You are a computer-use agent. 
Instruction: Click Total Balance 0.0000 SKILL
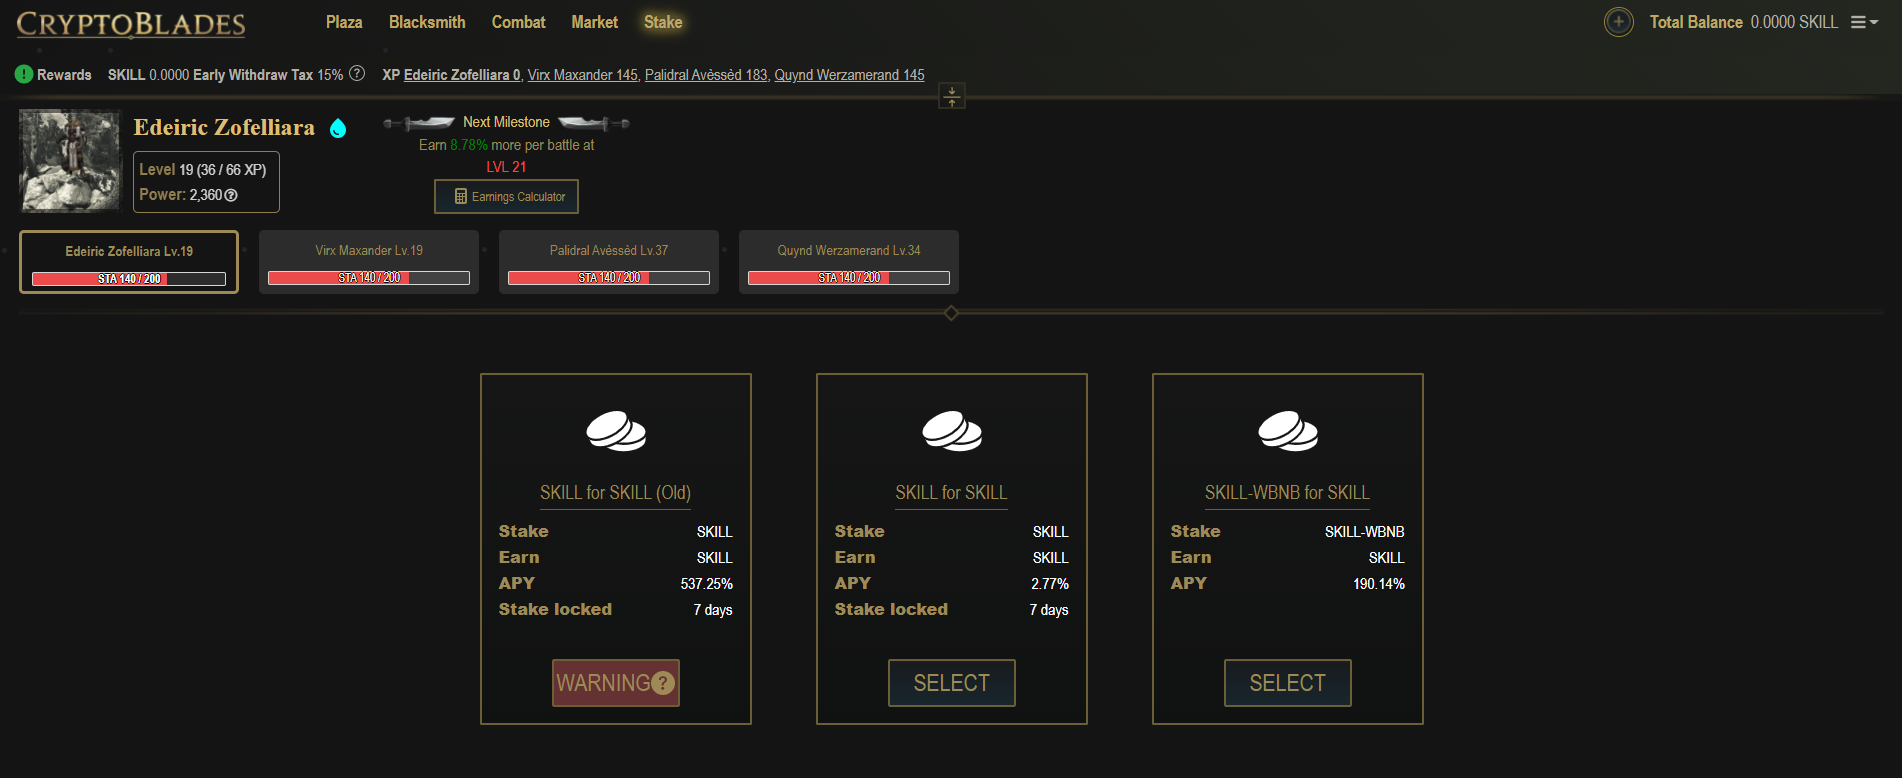[1744, 22]
